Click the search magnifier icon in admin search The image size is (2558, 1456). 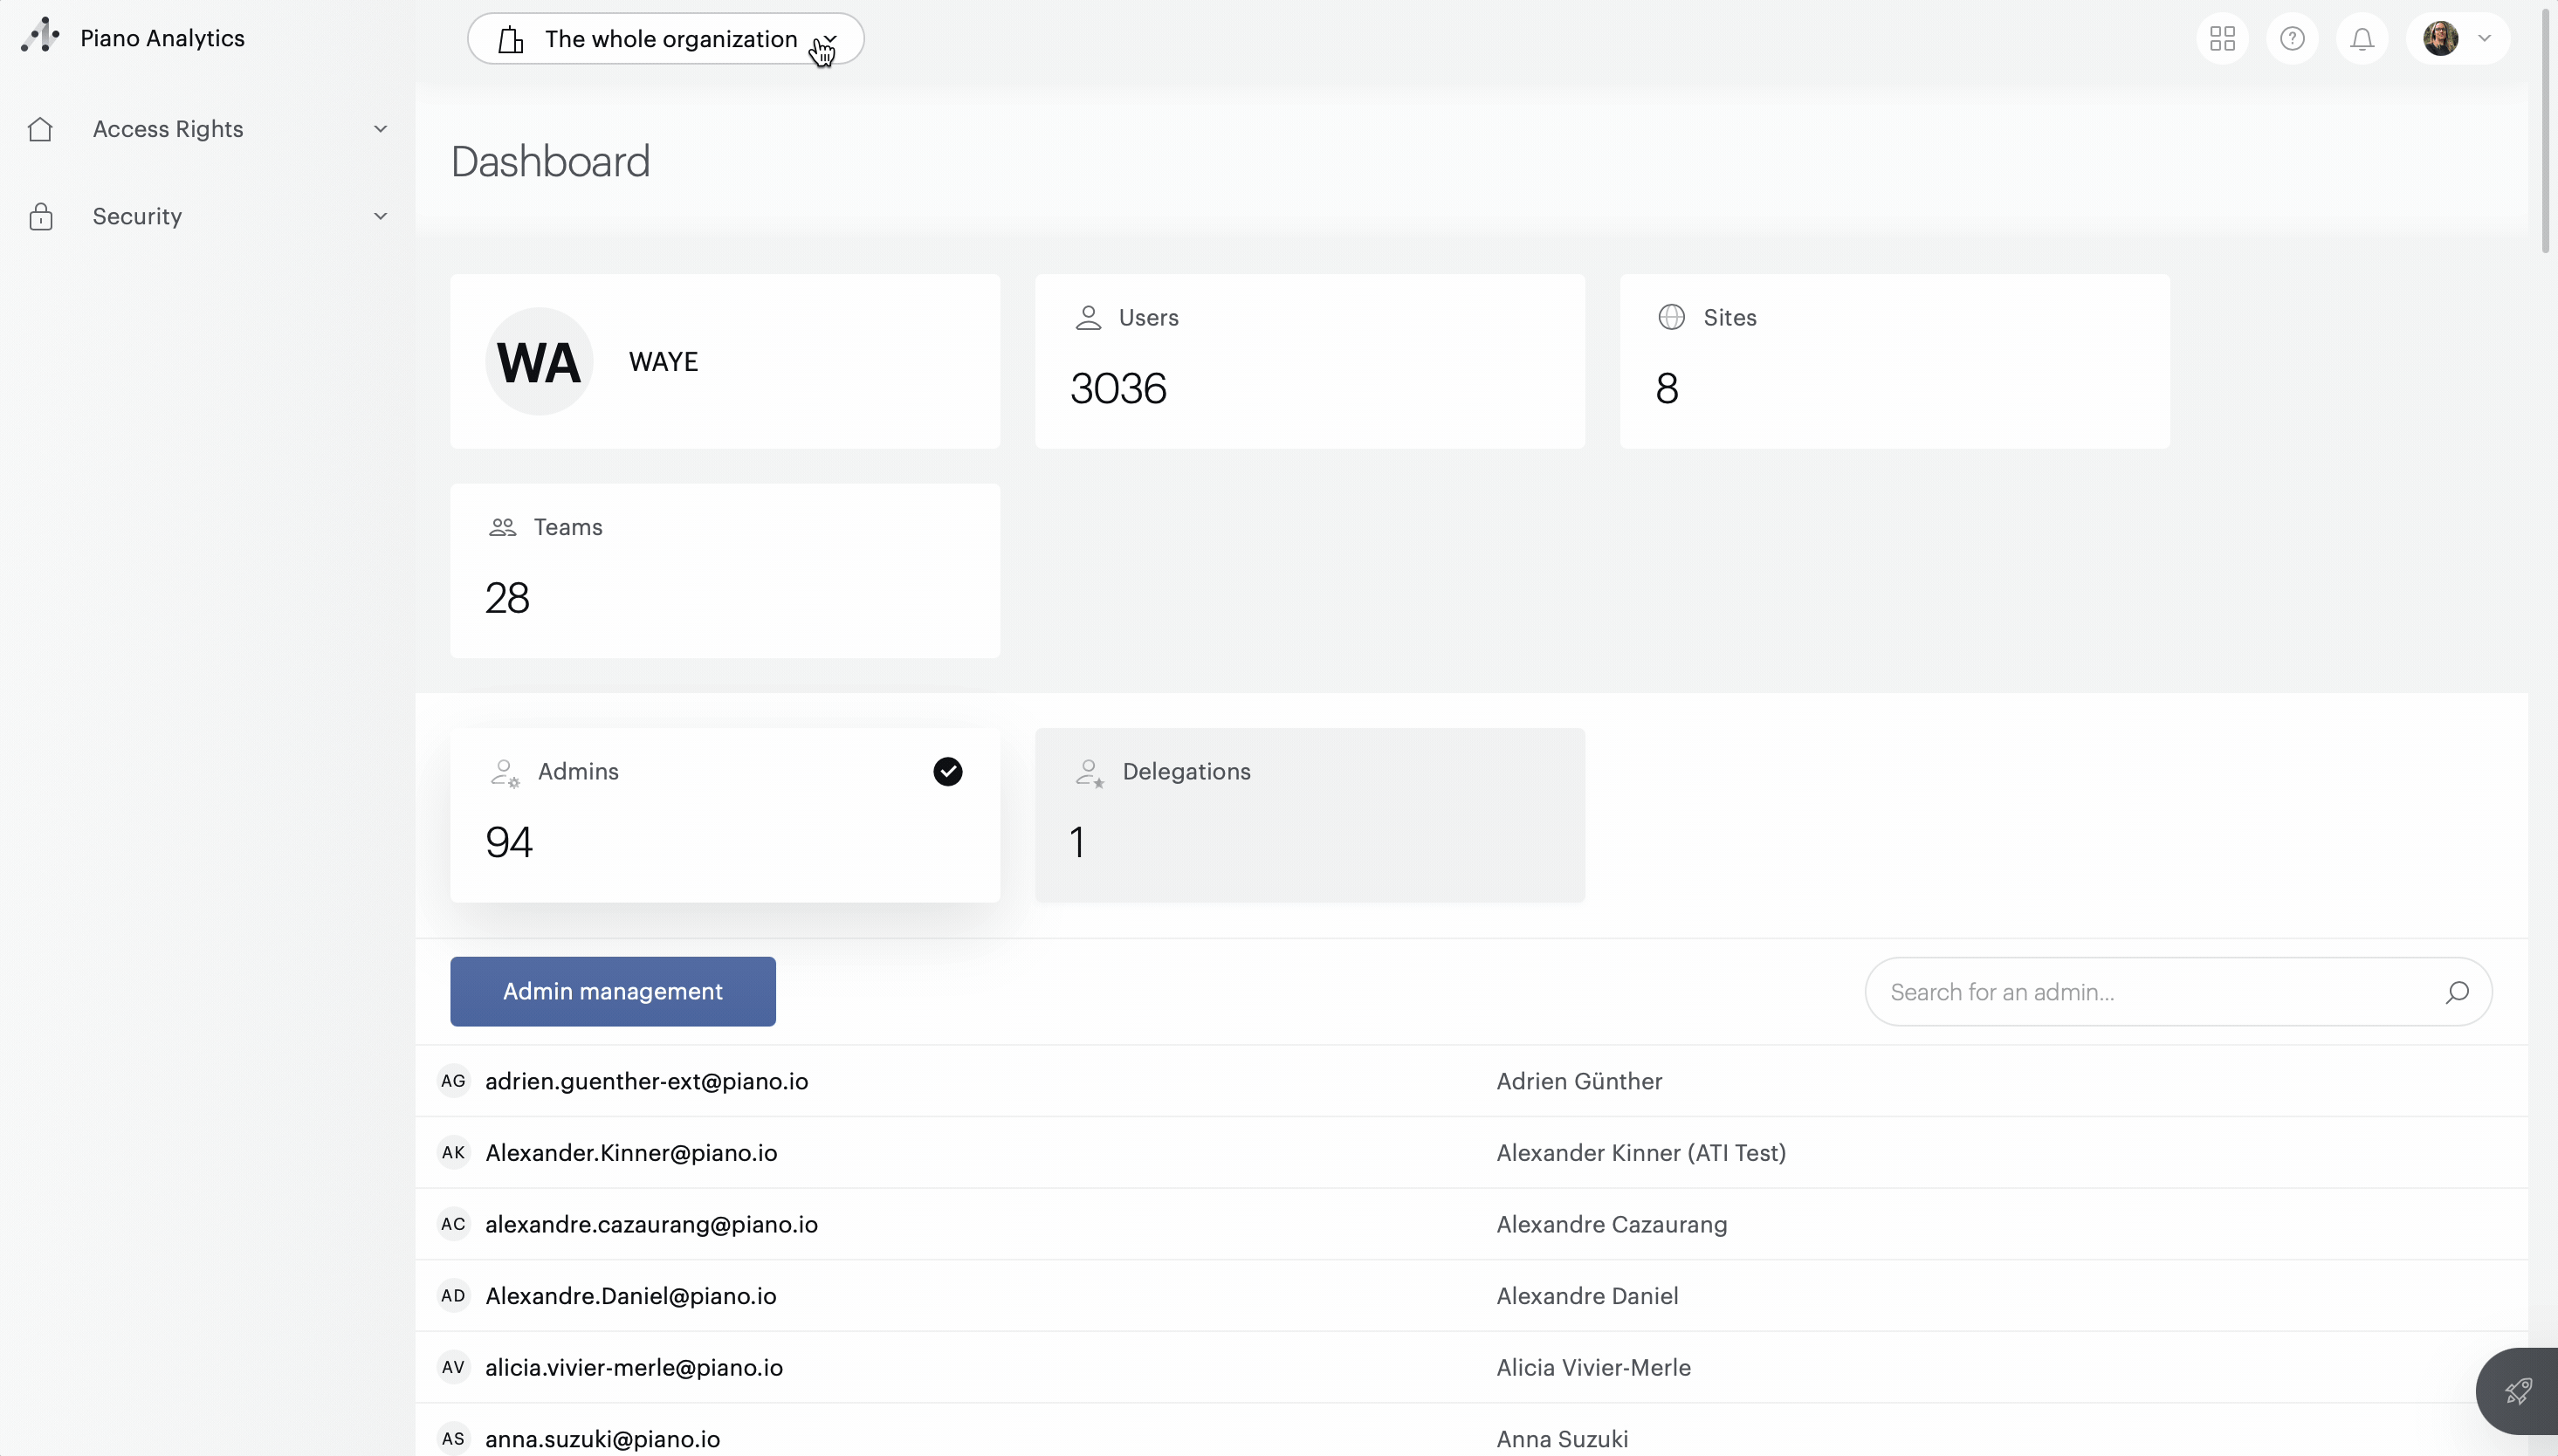(2457, 992)
